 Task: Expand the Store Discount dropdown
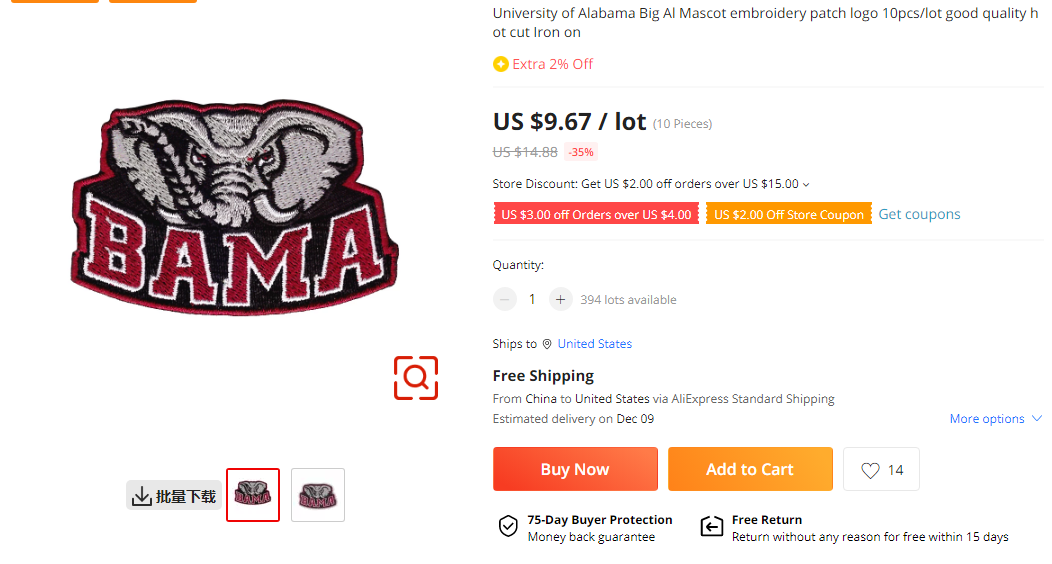tap(806, 184)
